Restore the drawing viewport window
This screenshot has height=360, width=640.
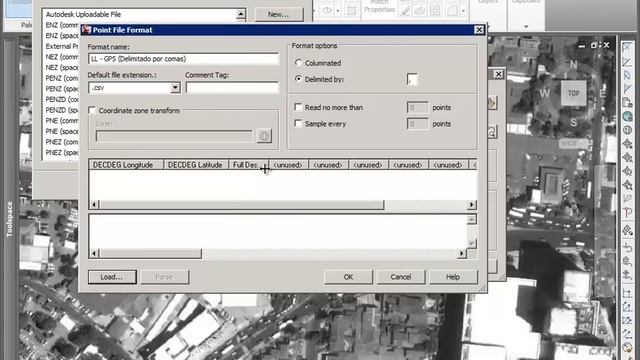594,45
